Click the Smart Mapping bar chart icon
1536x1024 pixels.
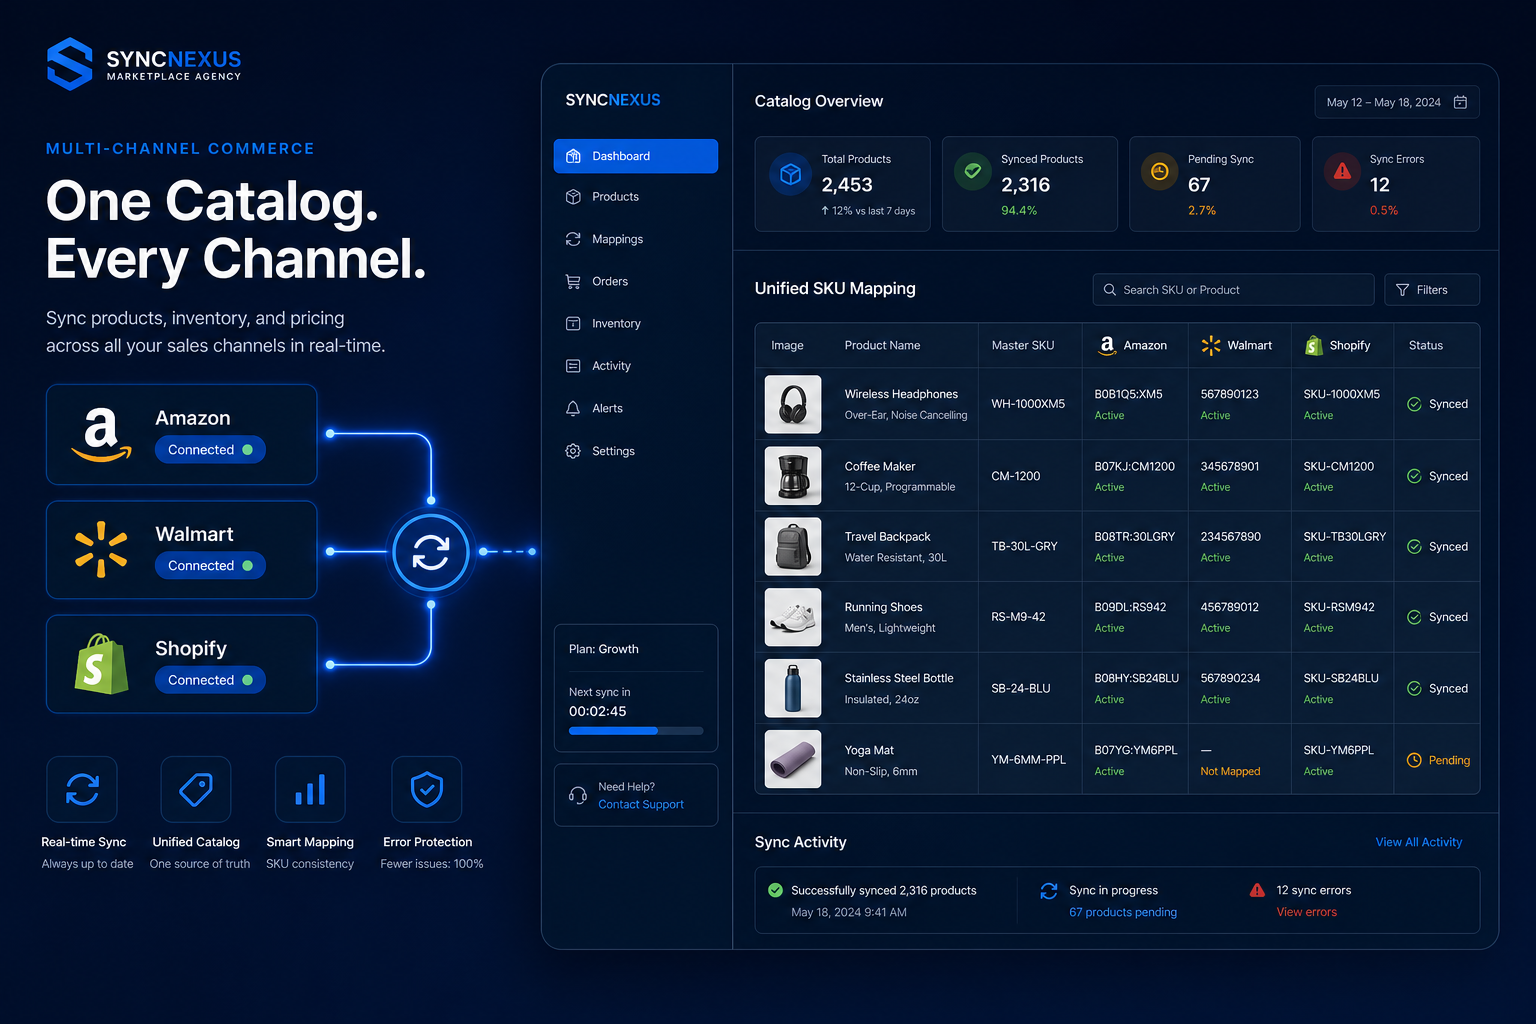(310, 790)
